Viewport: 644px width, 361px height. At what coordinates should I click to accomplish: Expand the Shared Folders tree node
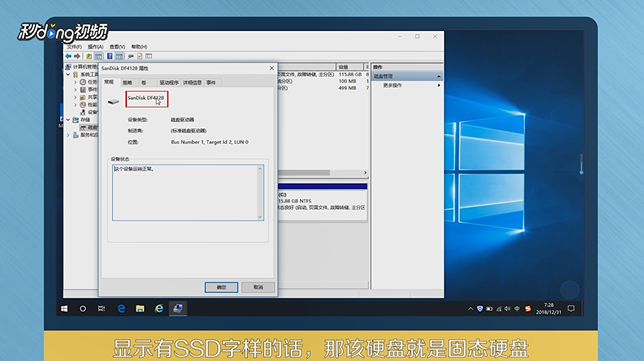pos(76,97)
